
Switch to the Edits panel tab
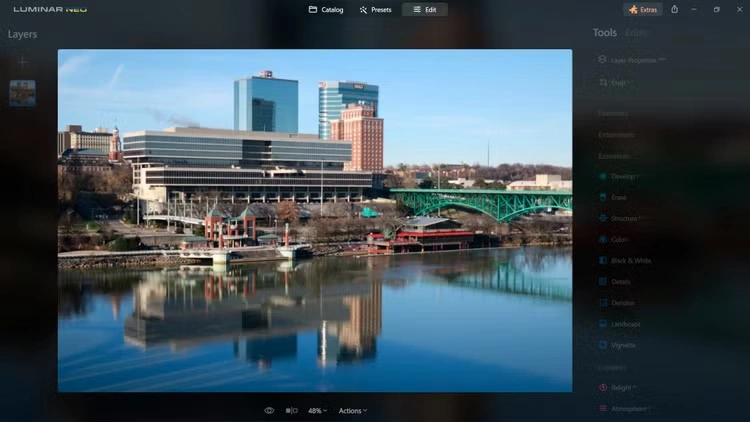click(636, 33)
